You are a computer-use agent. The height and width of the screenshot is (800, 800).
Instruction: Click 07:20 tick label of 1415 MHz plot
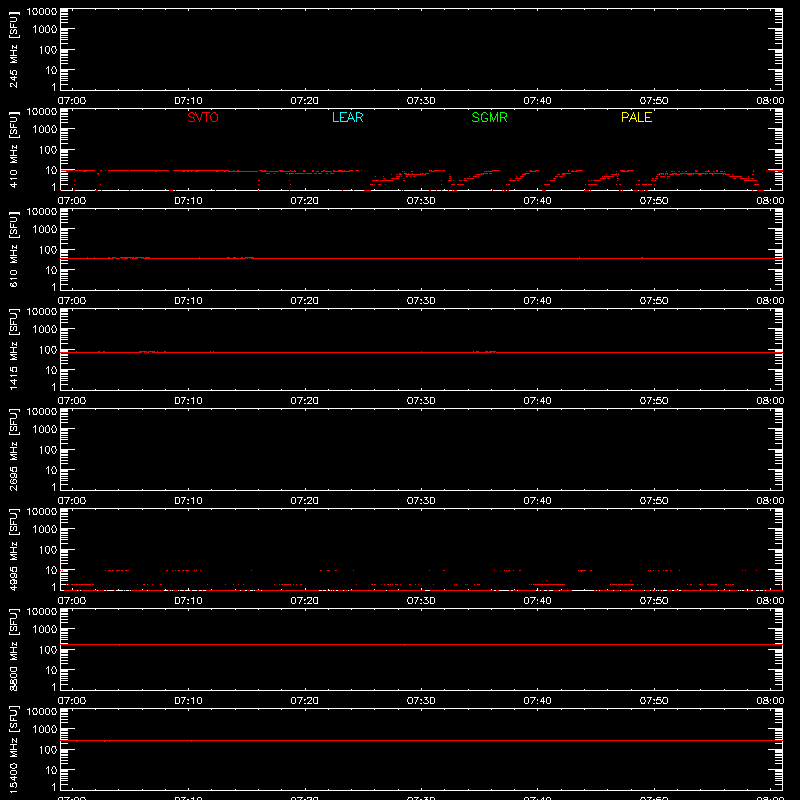[x=305, y=401]
